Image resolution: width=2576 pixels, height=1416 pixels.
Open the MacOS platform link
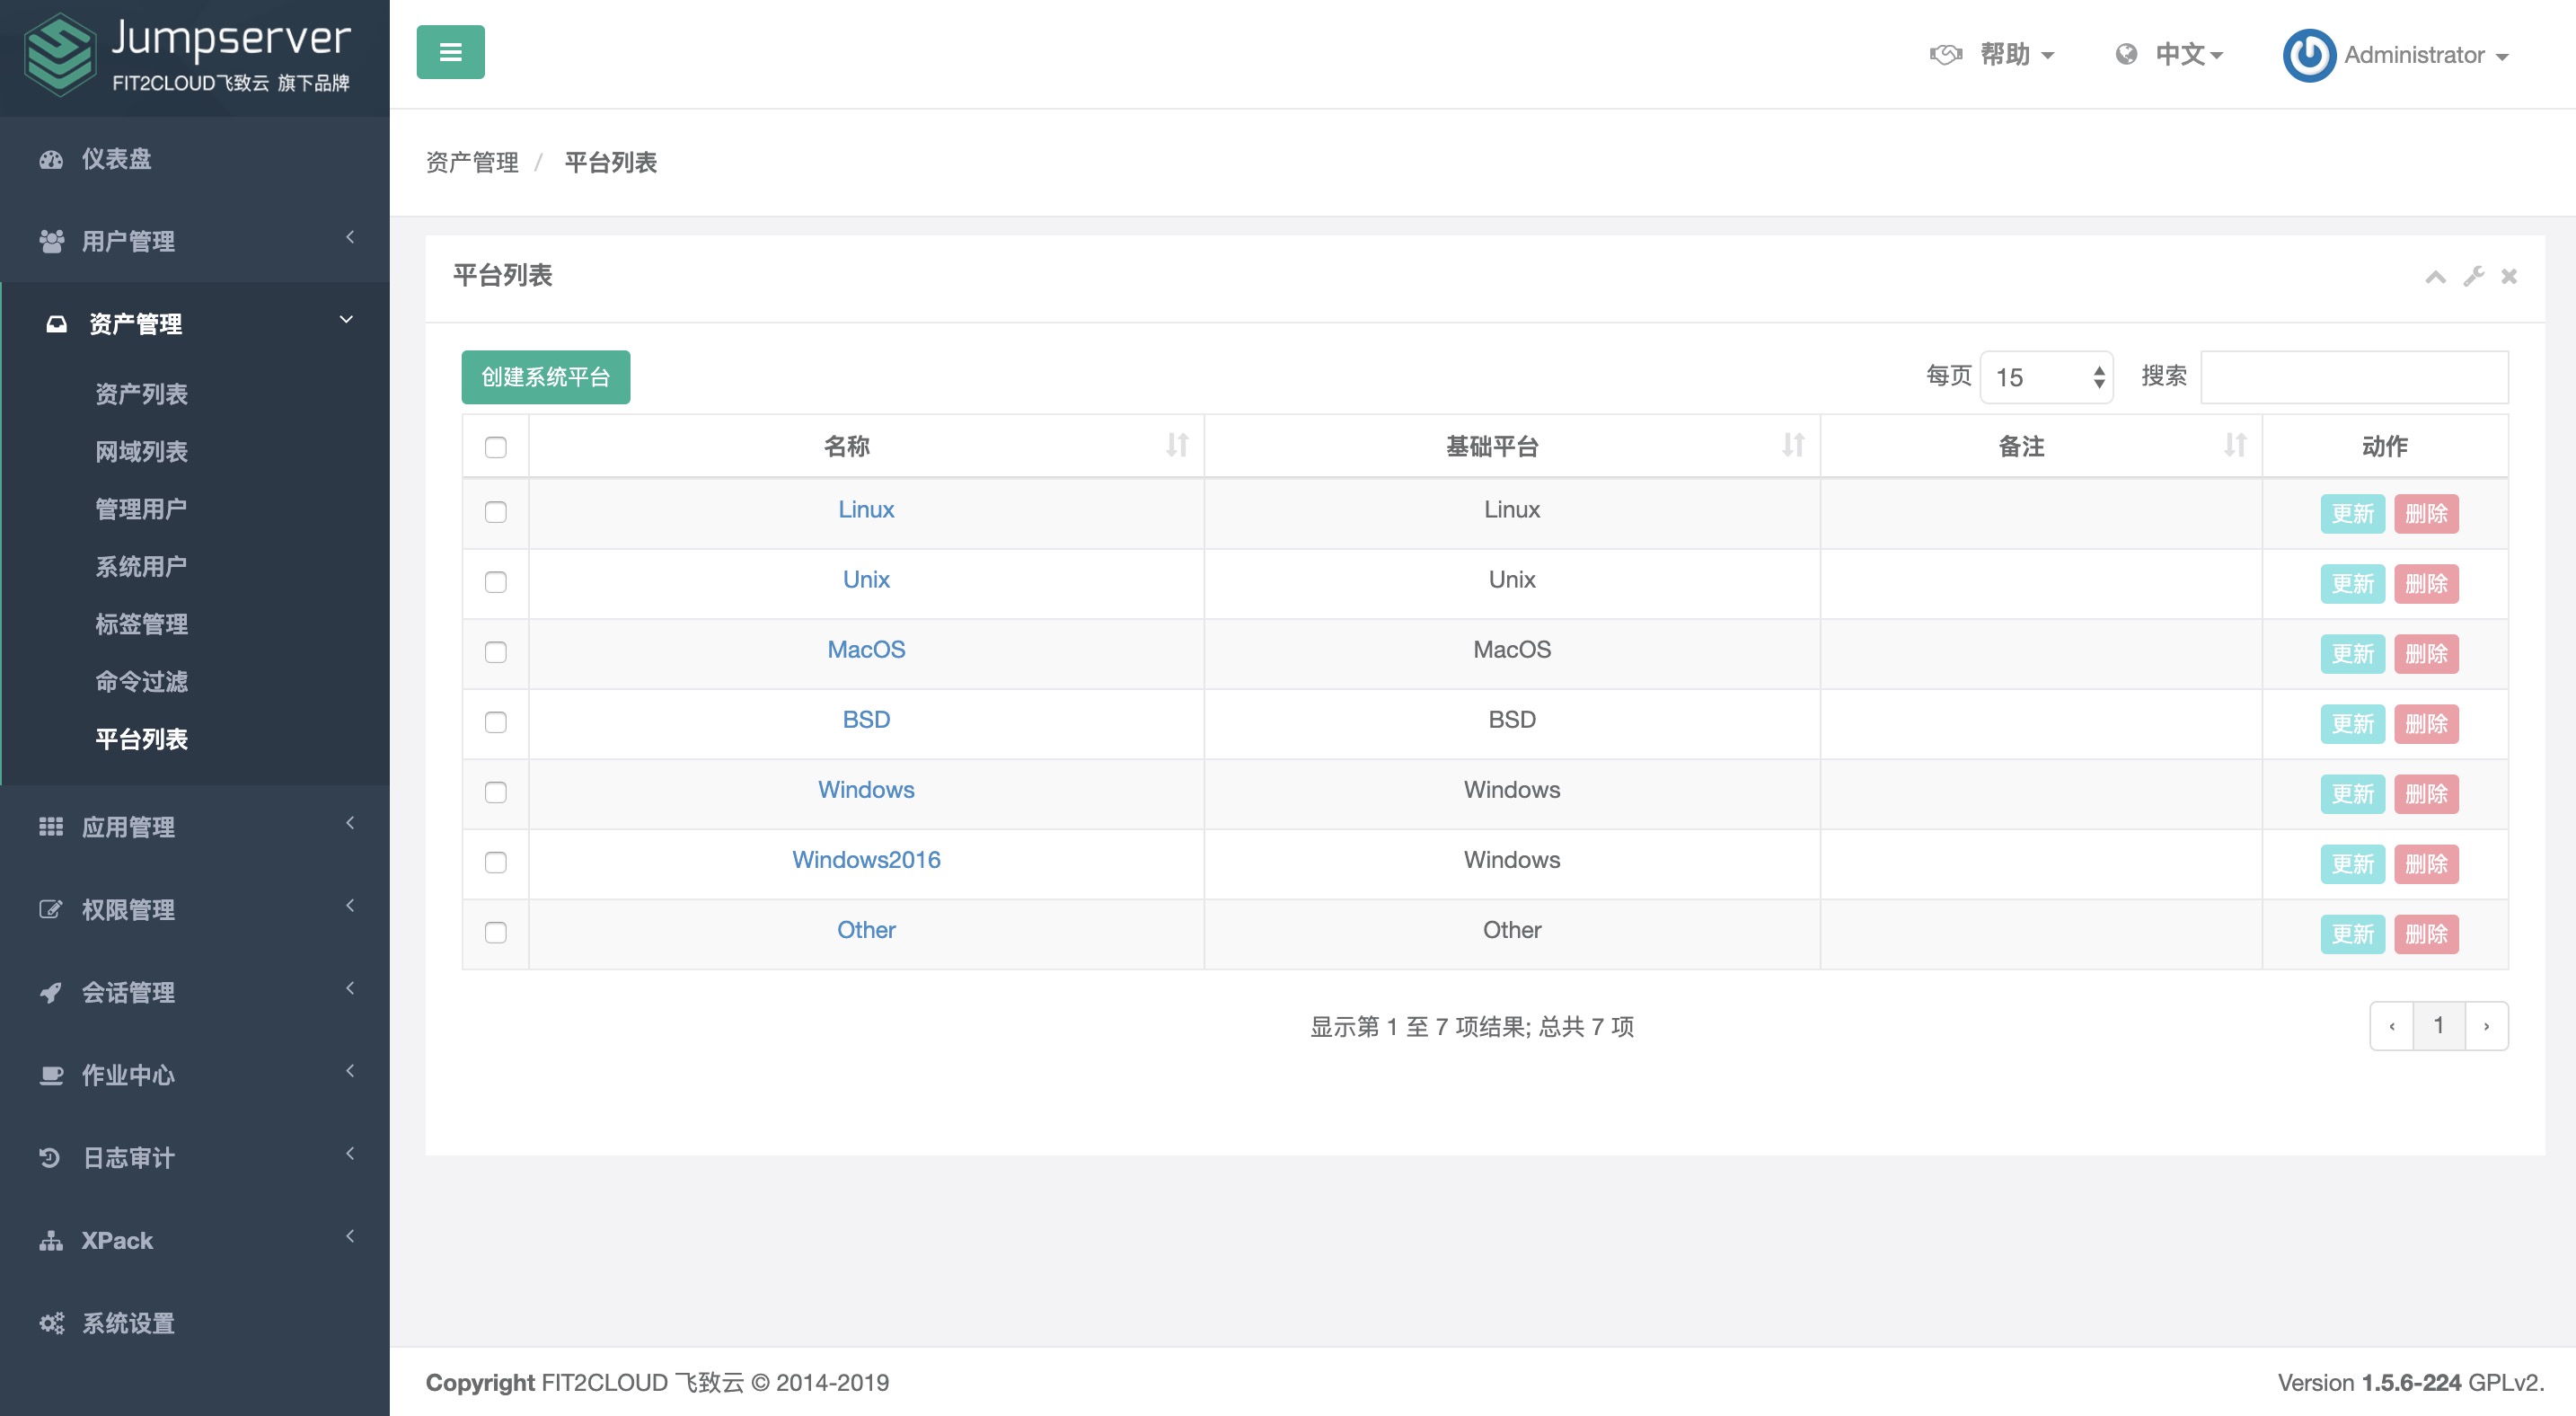(x=866, y=649)
